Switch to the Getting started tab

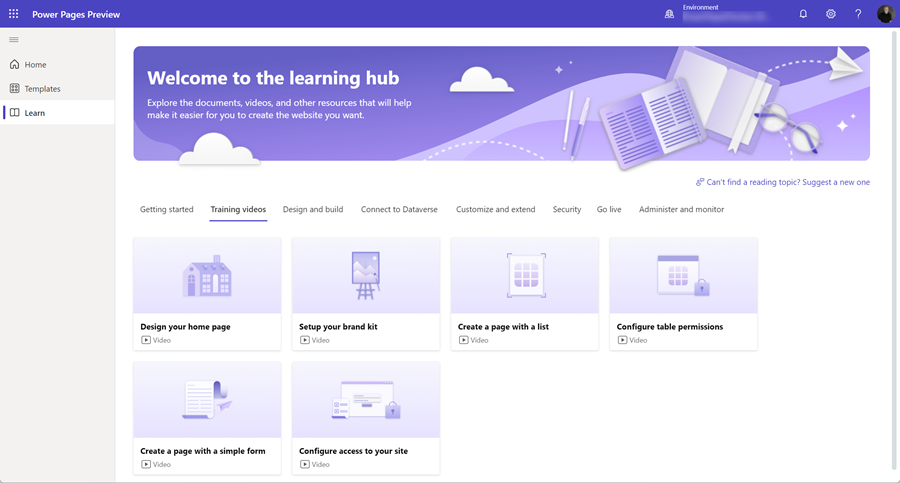click(166, 210)
